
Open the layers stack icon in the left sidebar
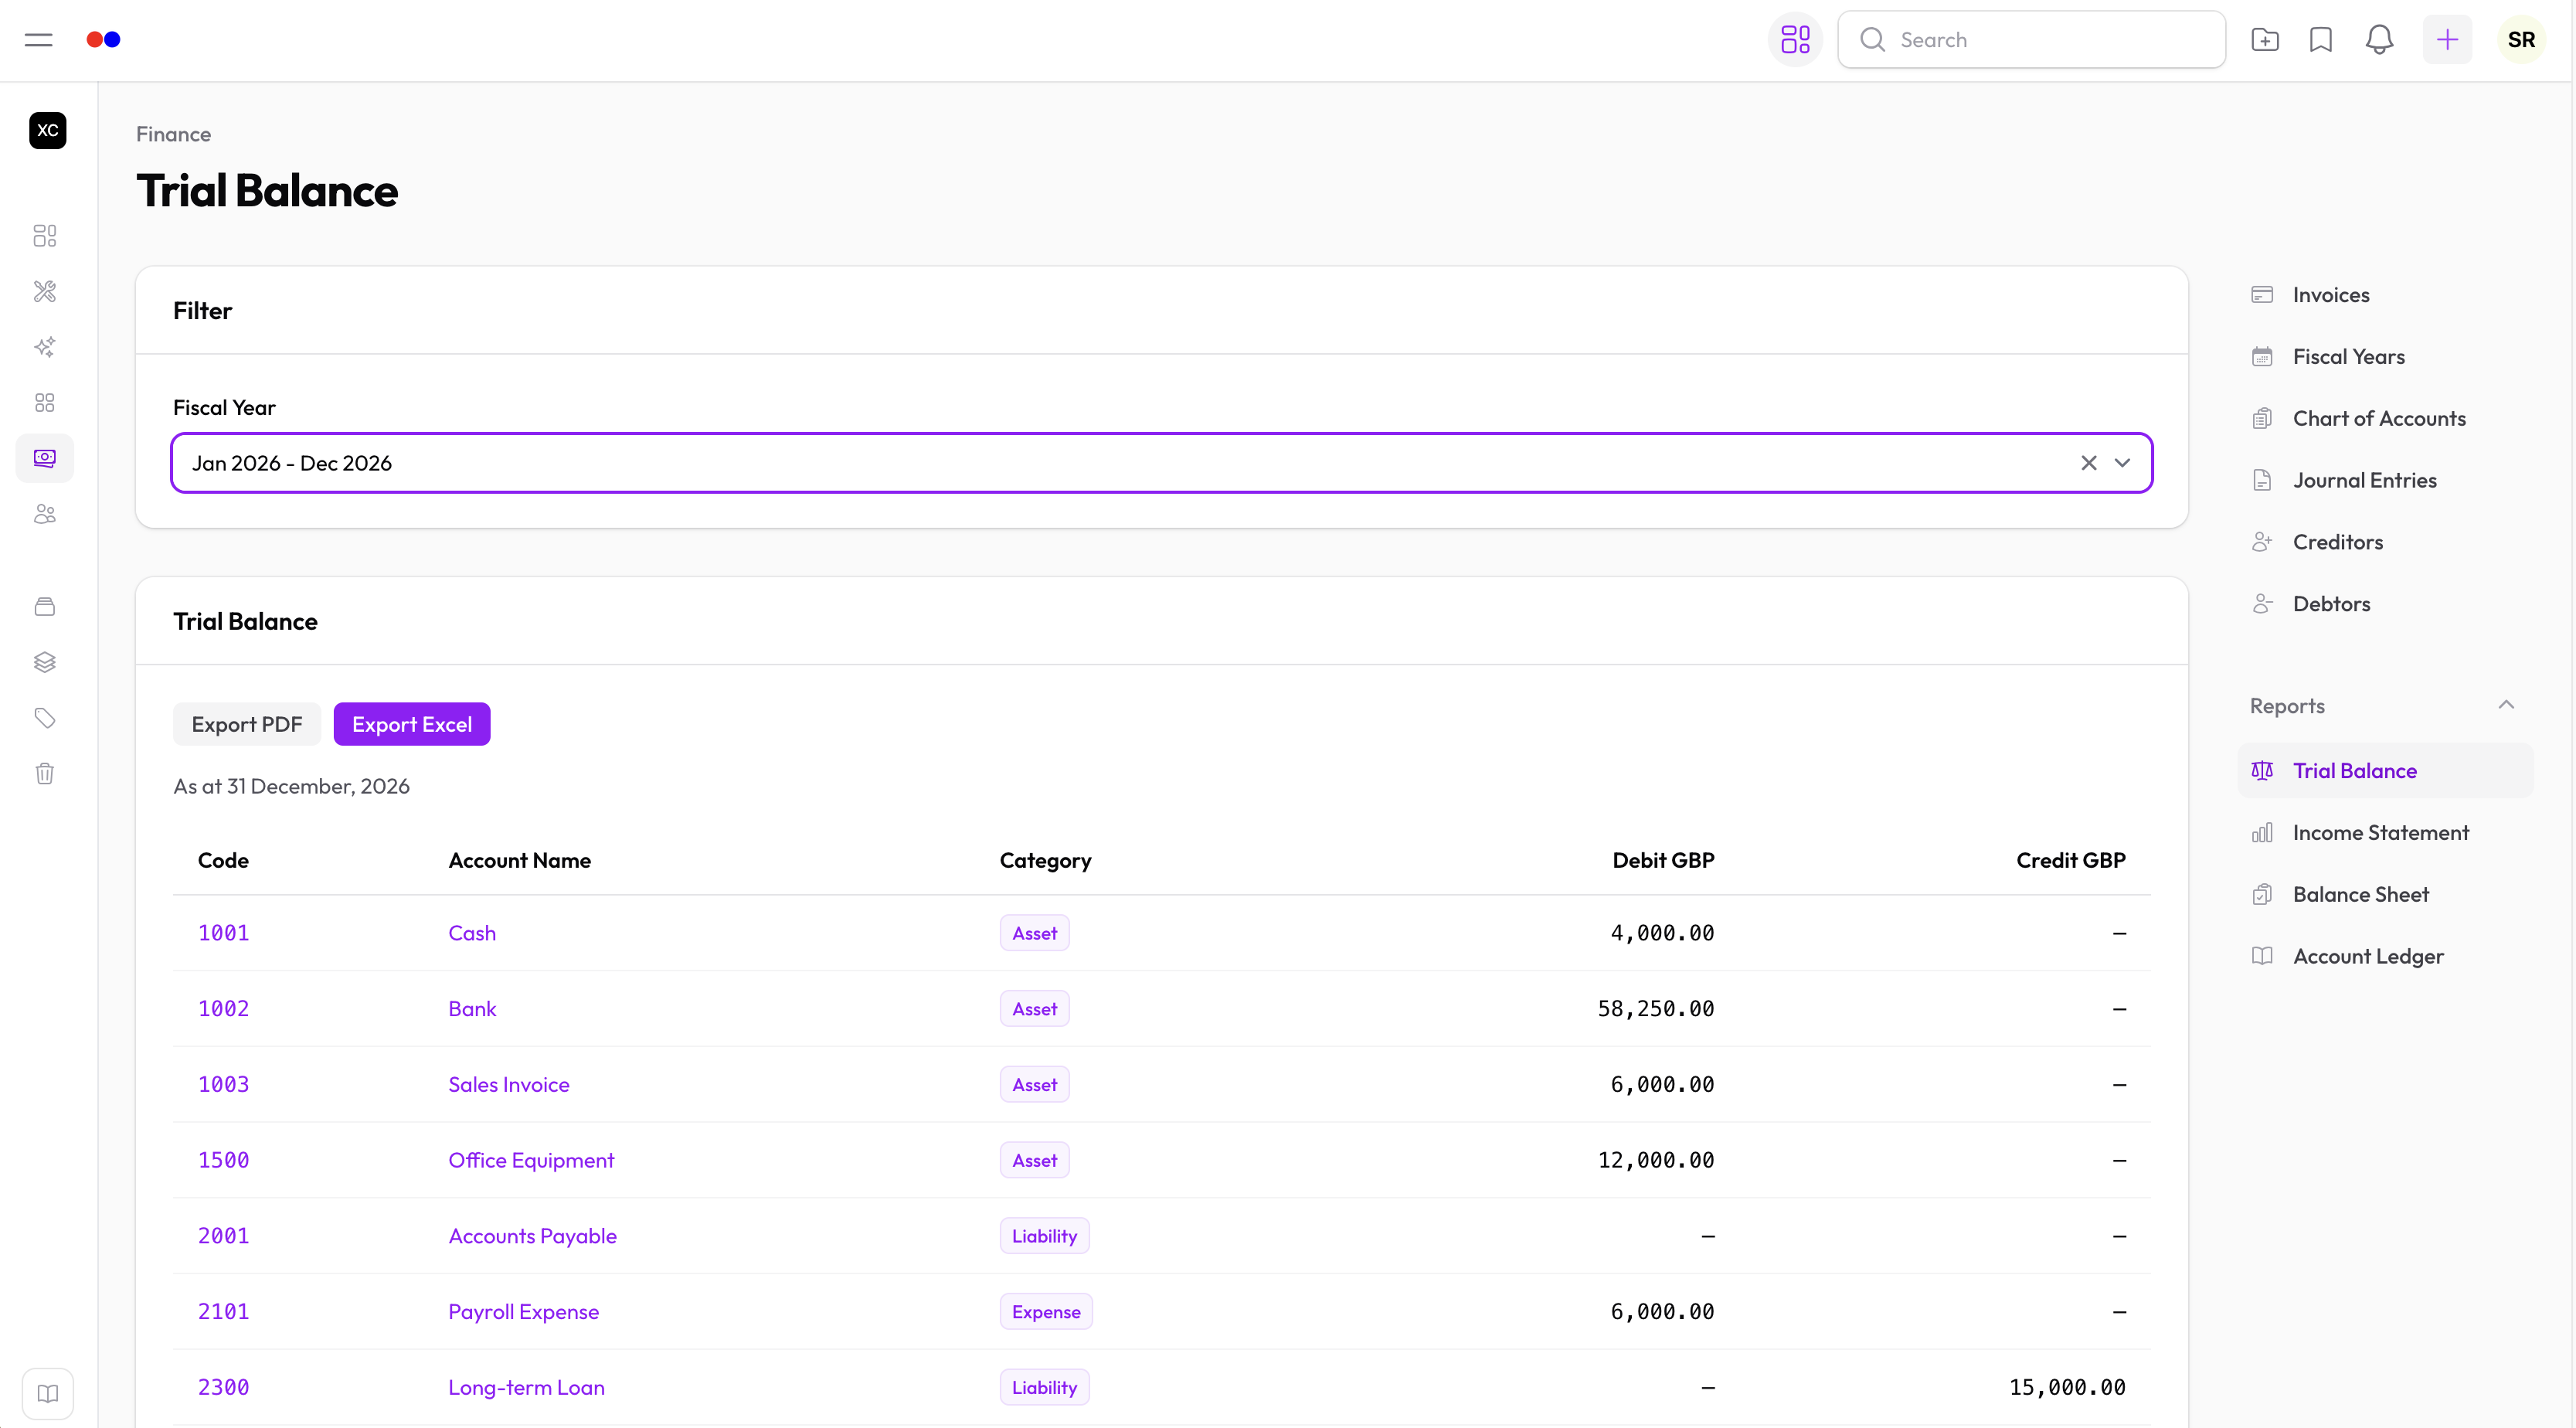pos(45,662)
